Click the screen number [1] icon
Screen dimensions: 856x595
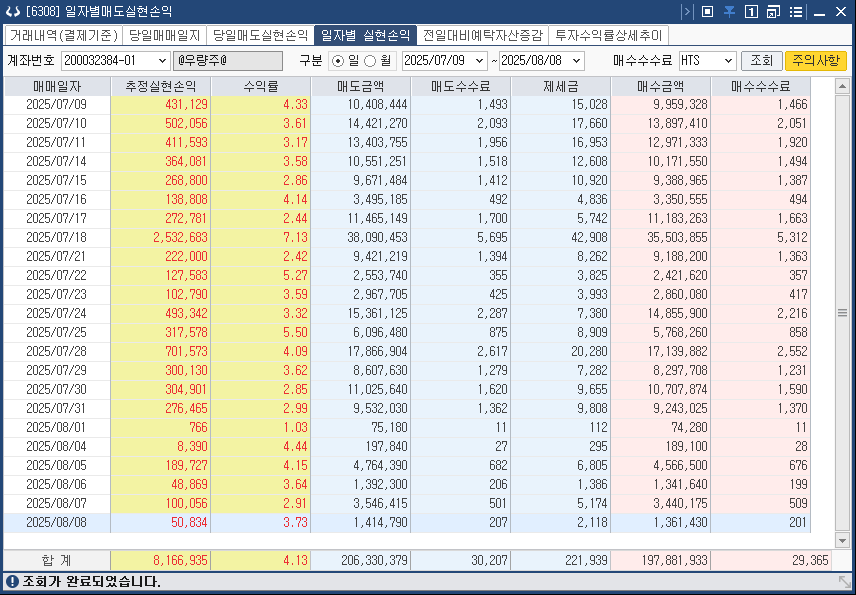coord(751,12)
